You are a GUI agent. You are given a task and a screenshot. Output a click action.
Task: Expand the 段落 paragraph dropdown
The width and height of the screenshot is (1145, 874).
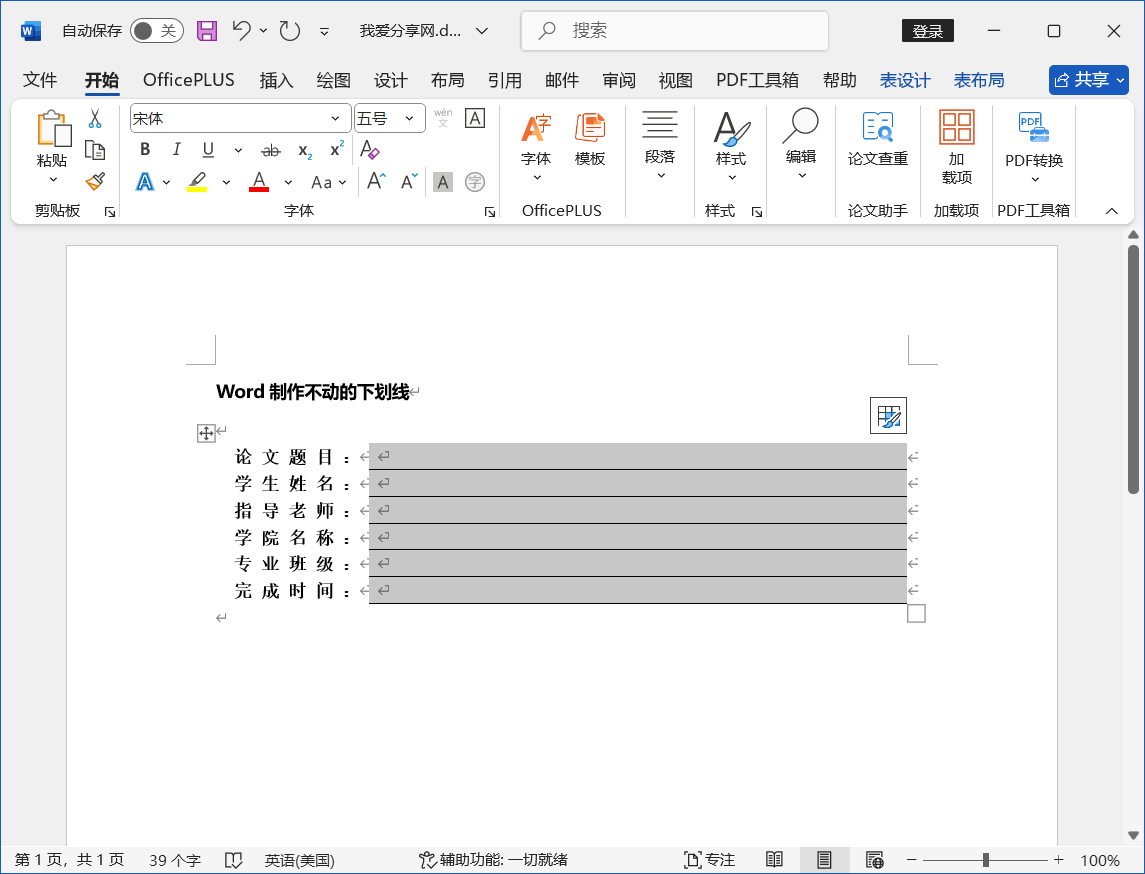pyautogui.click(x=660, y=176)
